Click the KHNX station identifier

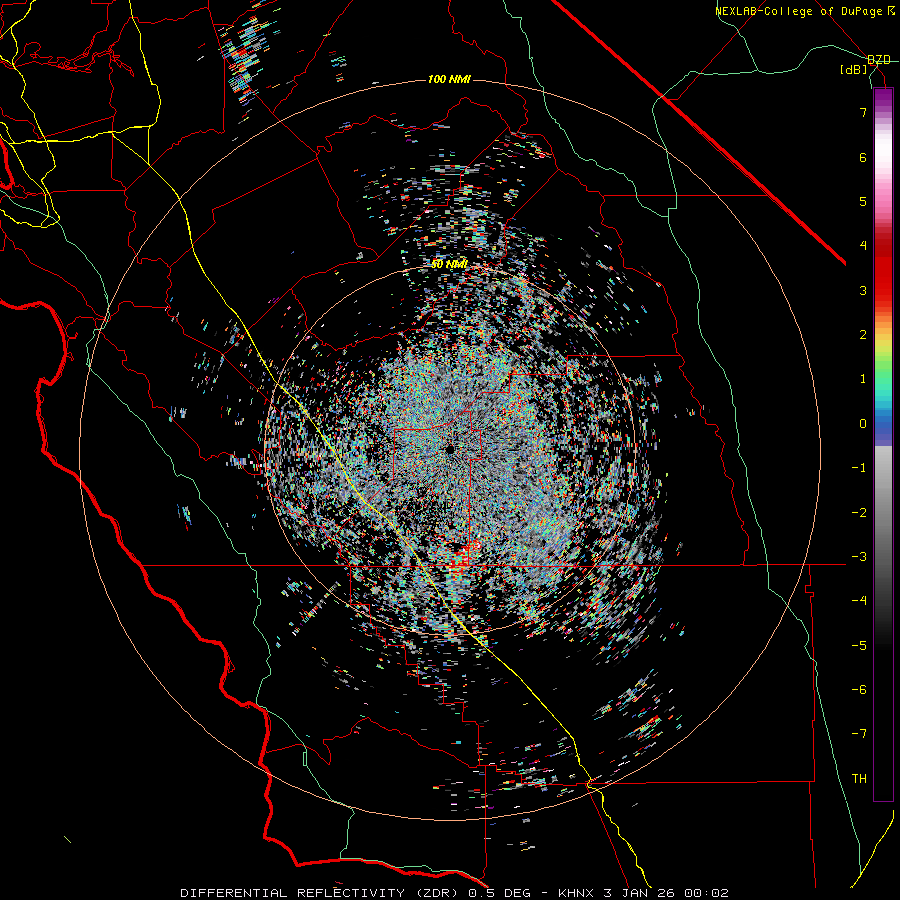pos(576,893)
